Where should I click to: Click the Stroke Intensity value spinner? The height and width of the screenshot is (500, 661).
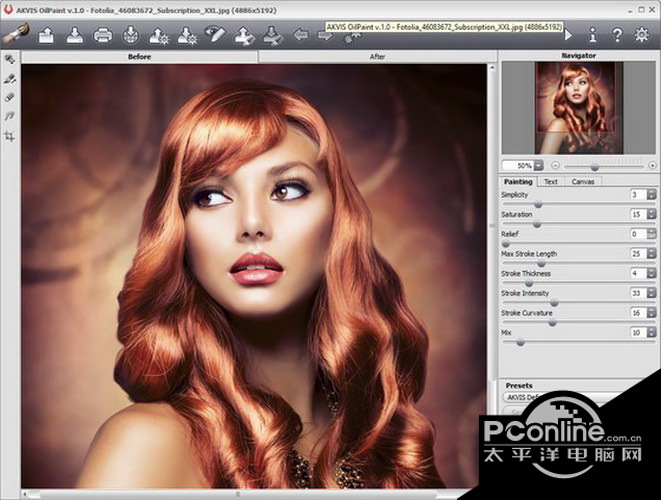pos(649,293)
